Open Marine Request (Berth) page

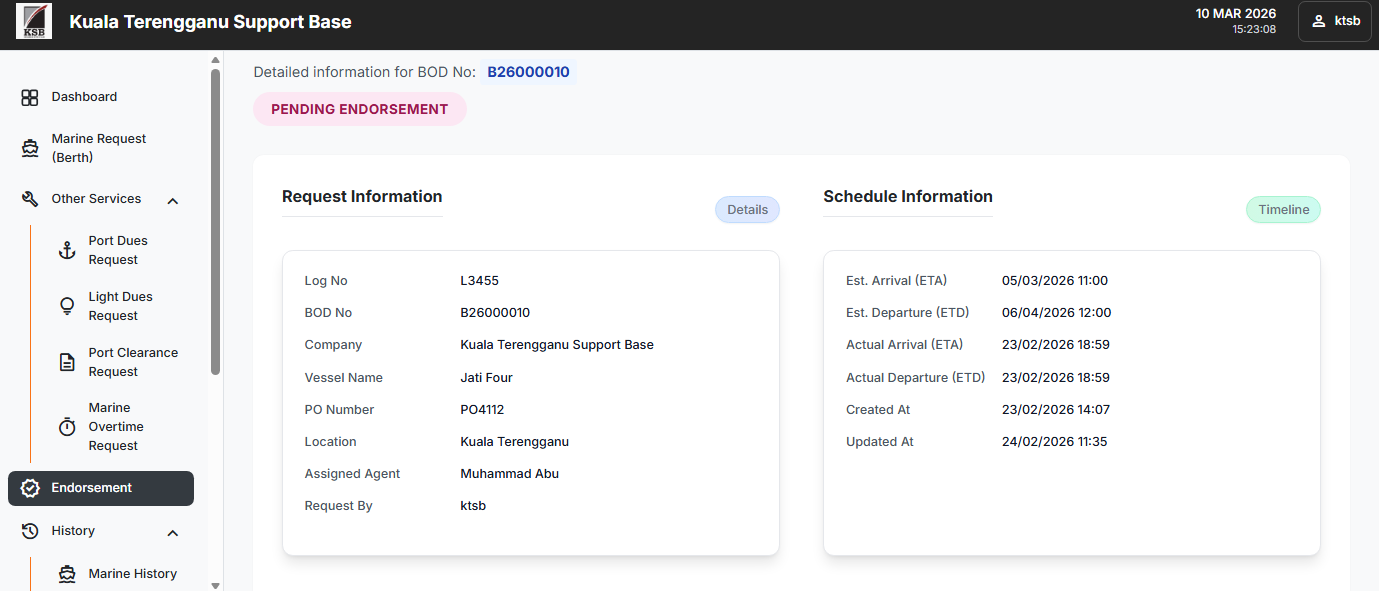[x=101, y=148]
